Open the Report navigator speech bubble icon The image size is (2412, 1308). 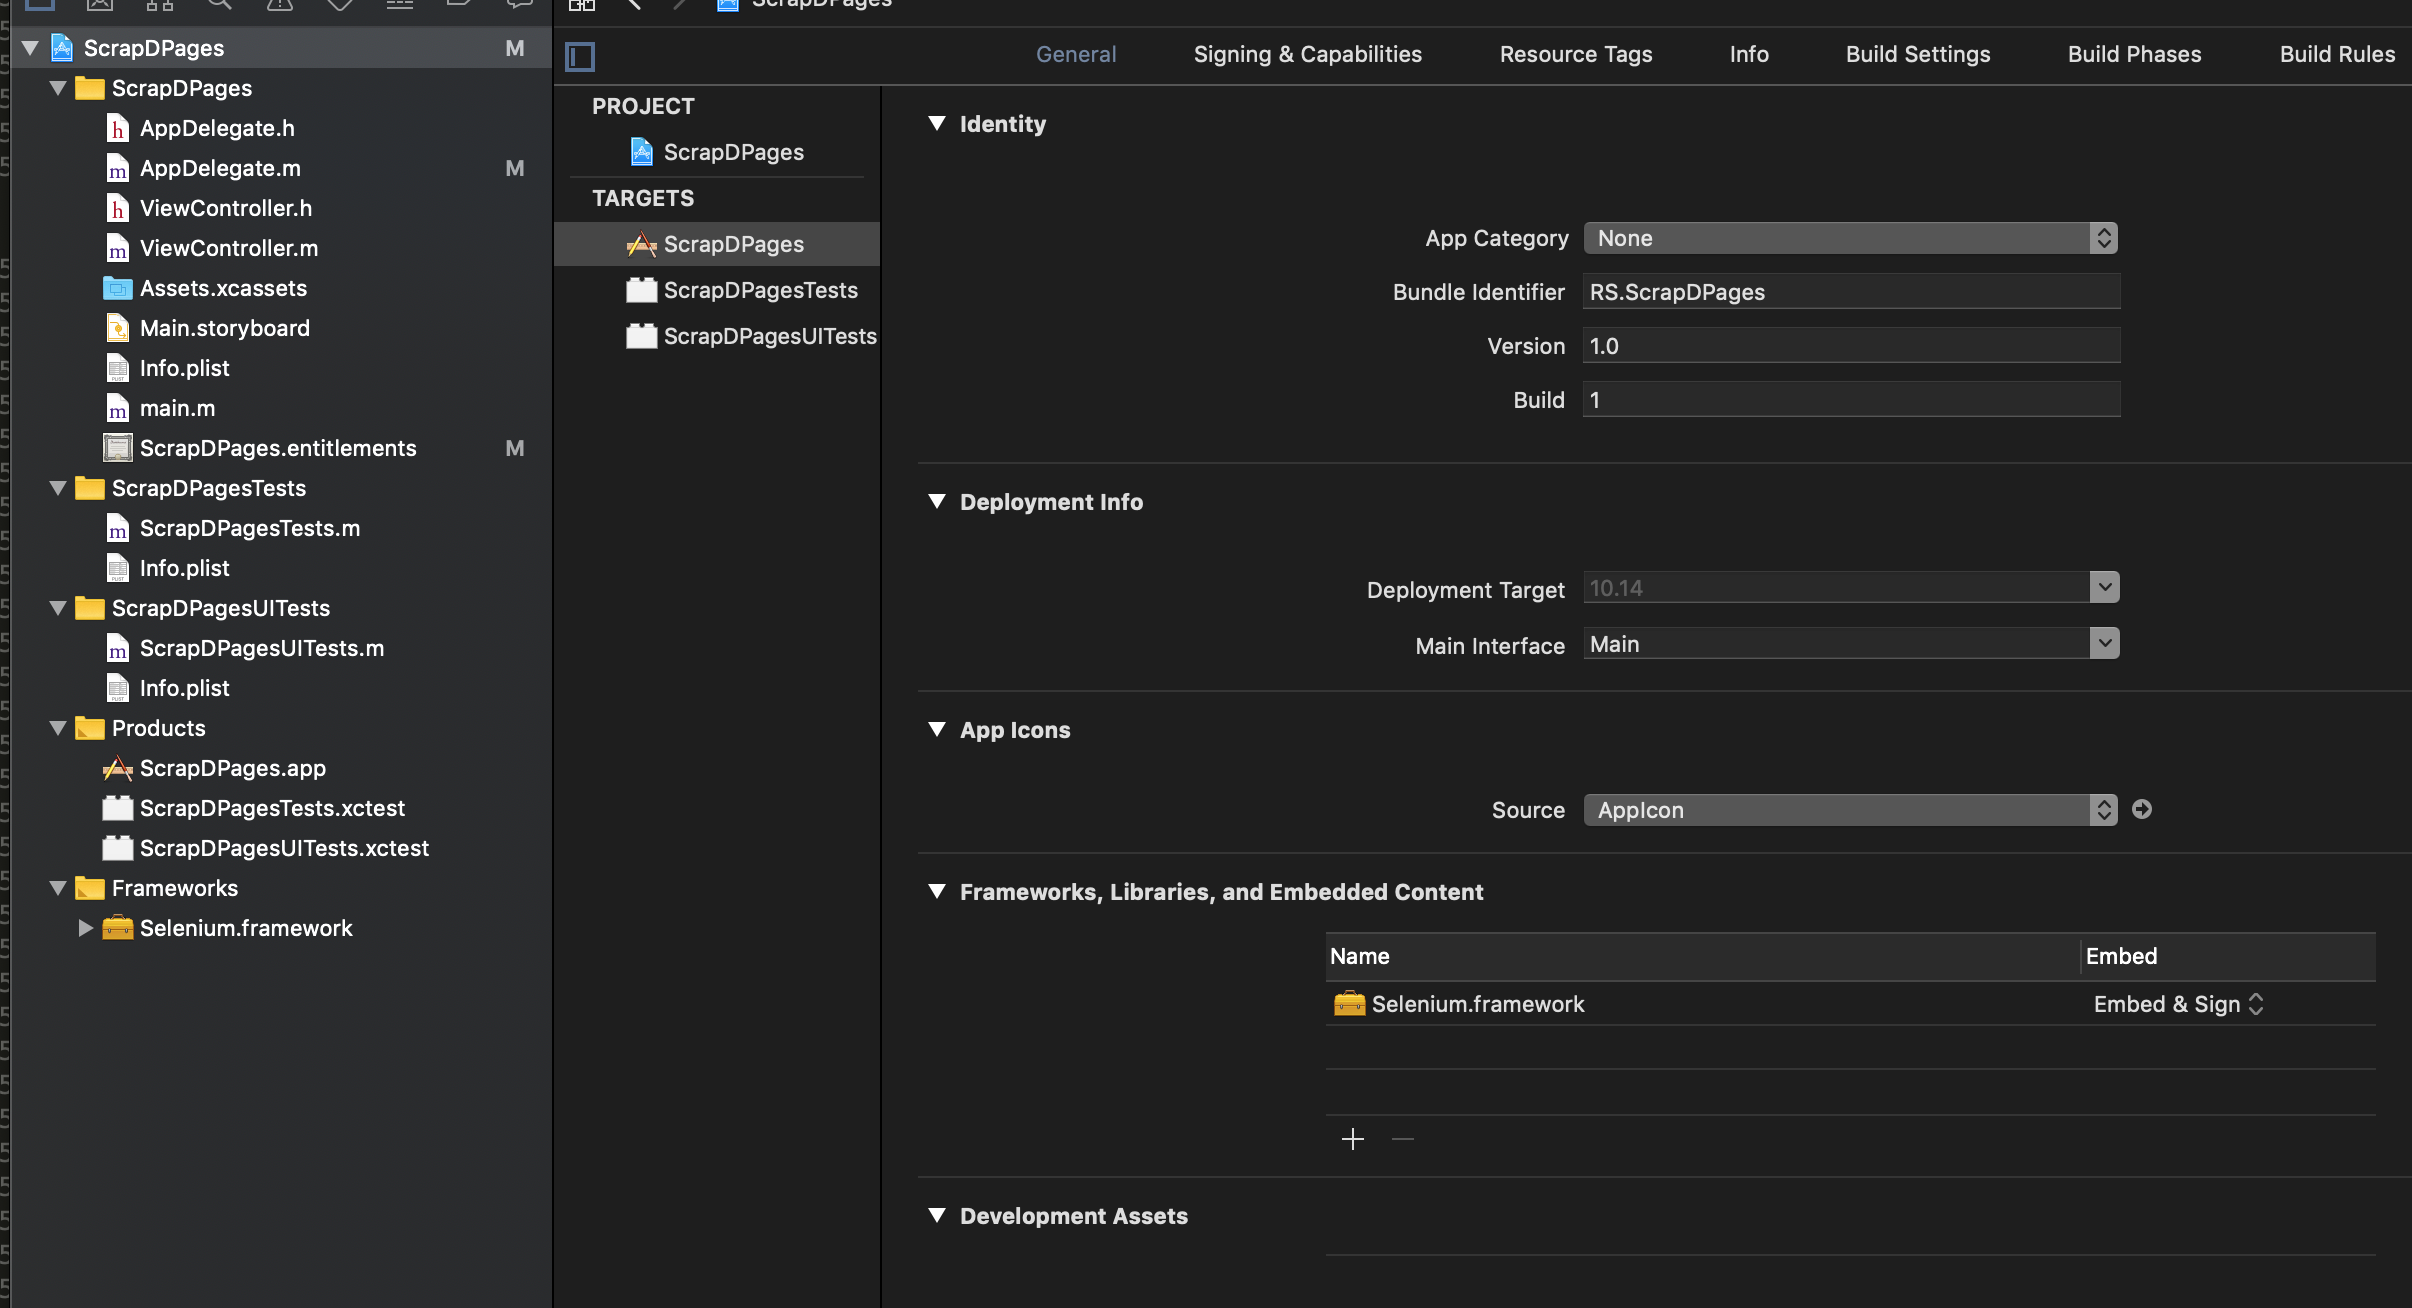coord(518,5)
